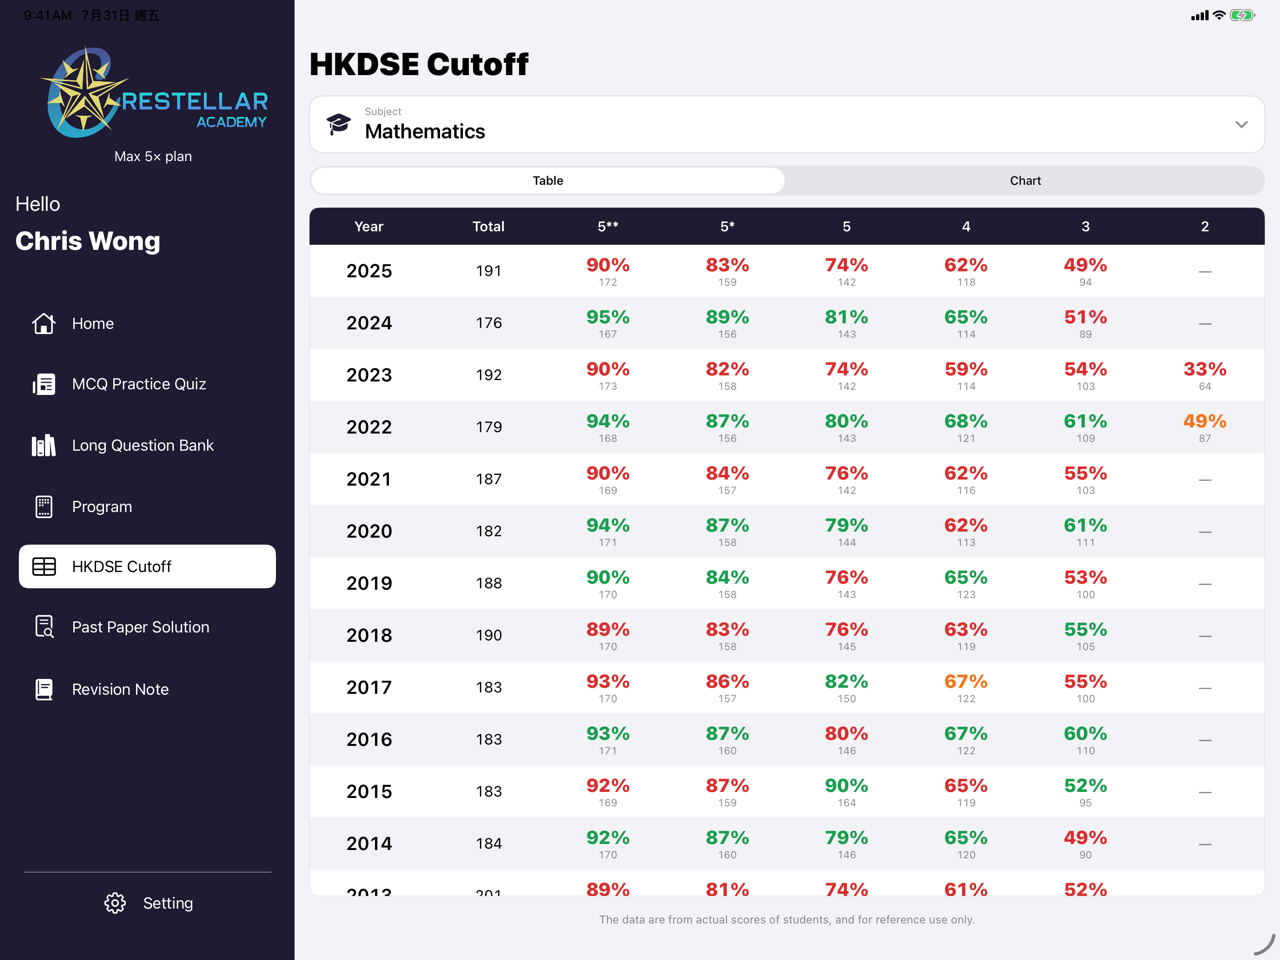Click the level 3 column header

[x=1085, y=227]
